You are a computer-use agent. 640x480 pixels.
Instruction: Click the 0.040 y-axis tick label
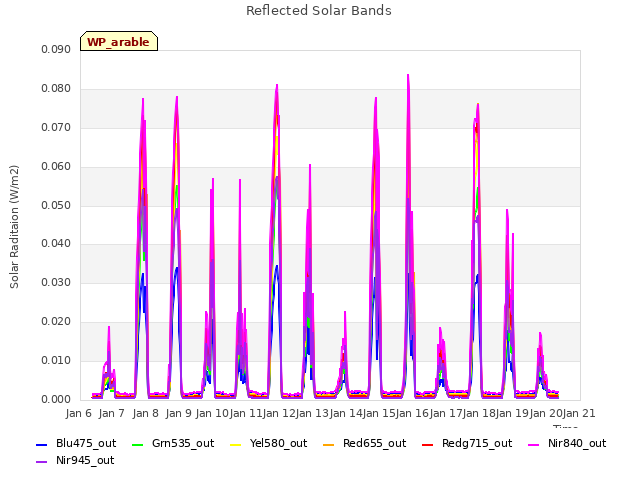point(56,244)
